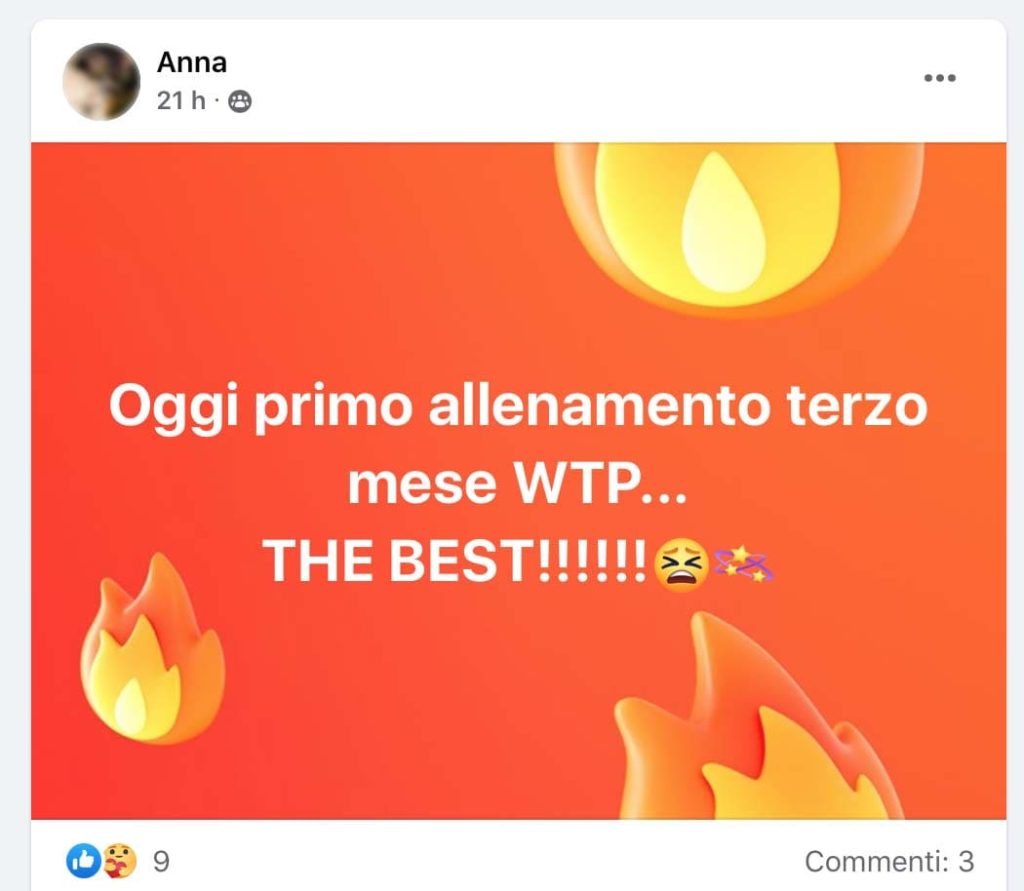Open the Commenti: 3 comments link

tap(889, 862)
